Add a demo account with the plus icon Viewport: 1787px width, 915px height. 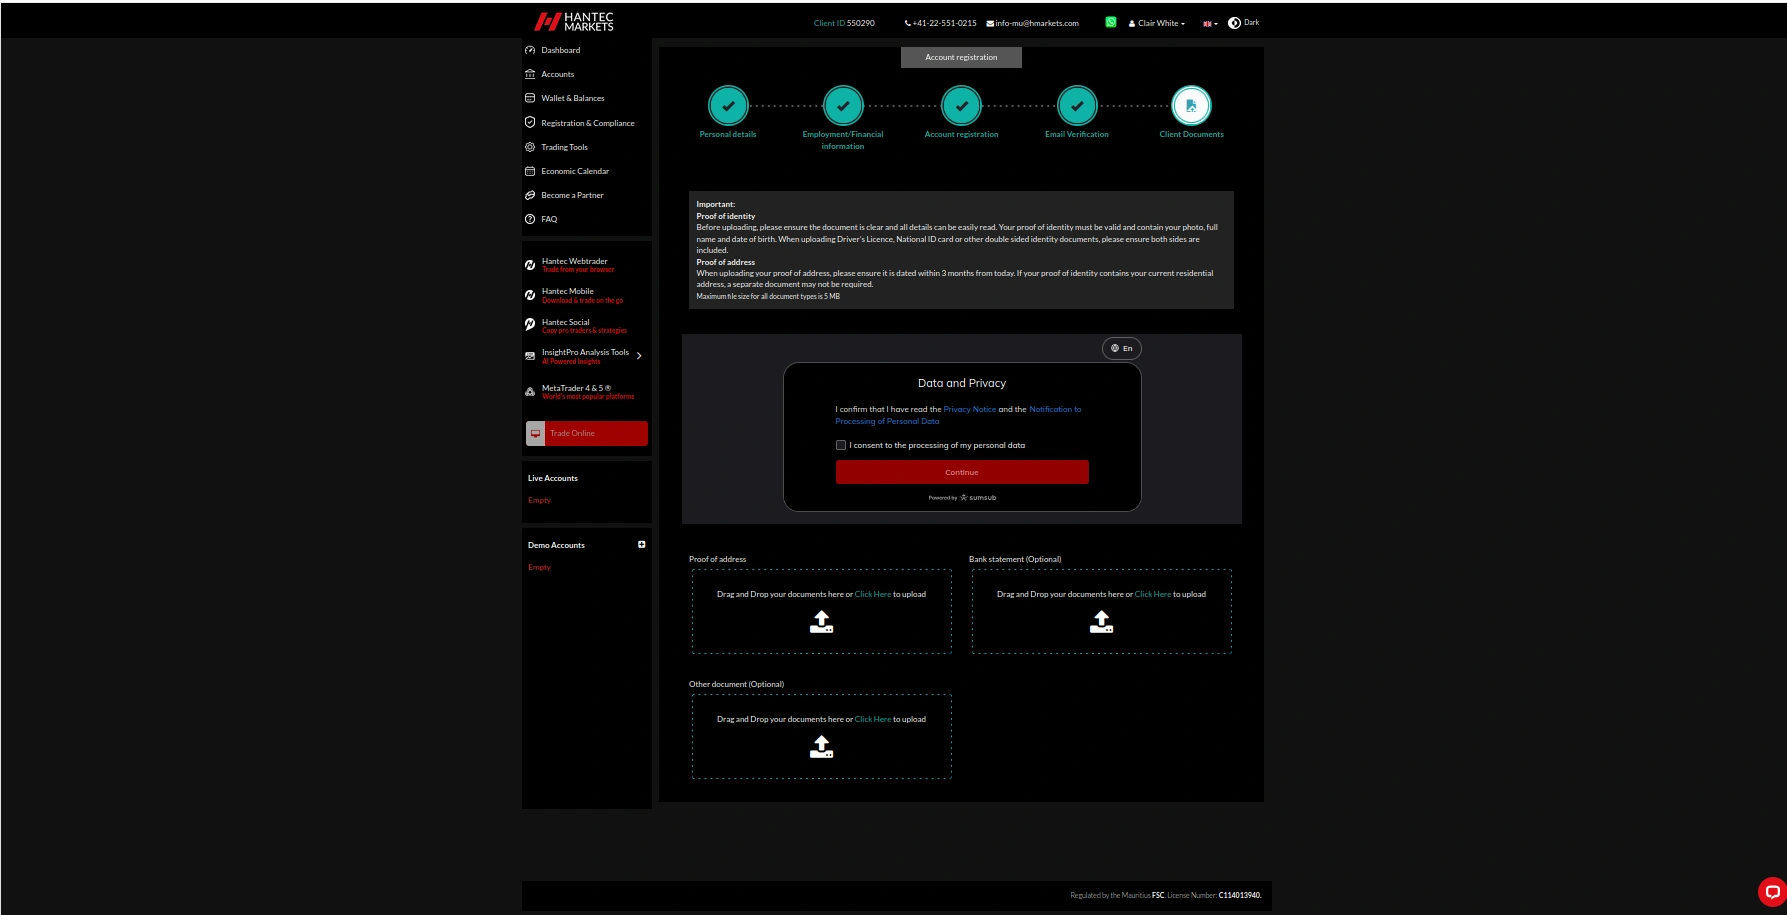pyautogui.click(x=641, y=544)
